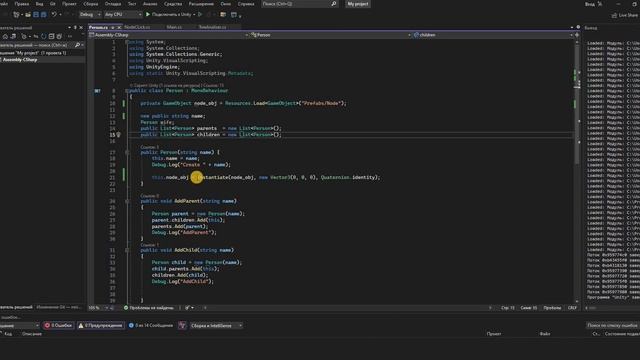Filter by 0 Ошибки errors toggle
This screenshot has height=360, width=640.
(x=58, y=325)
